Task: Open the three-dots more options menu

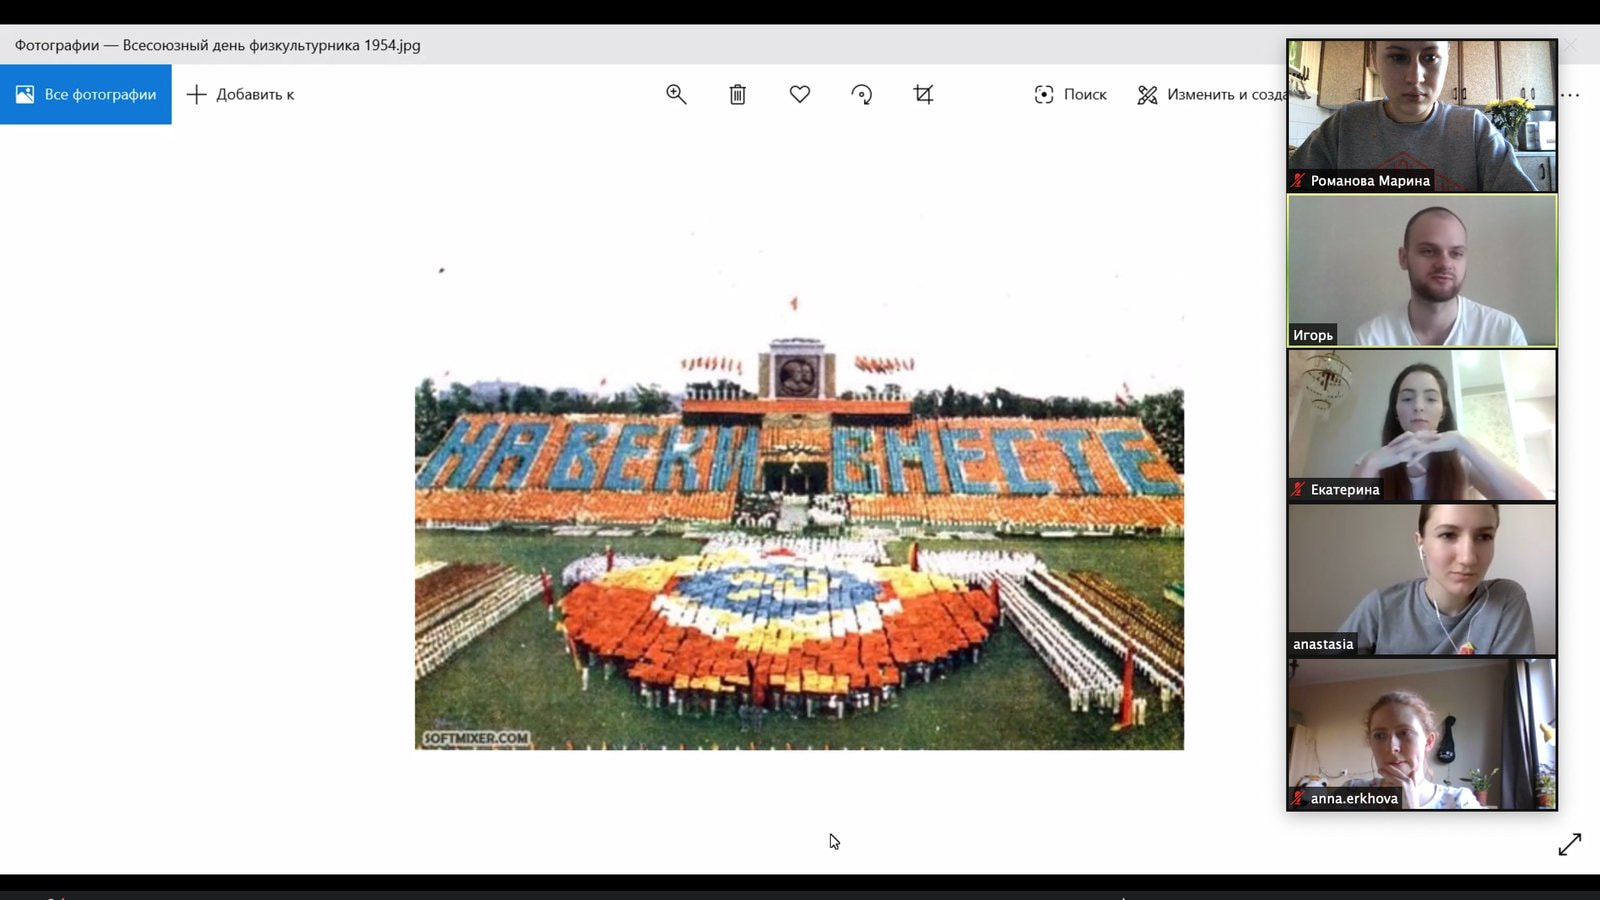Action: [1570, 95]
